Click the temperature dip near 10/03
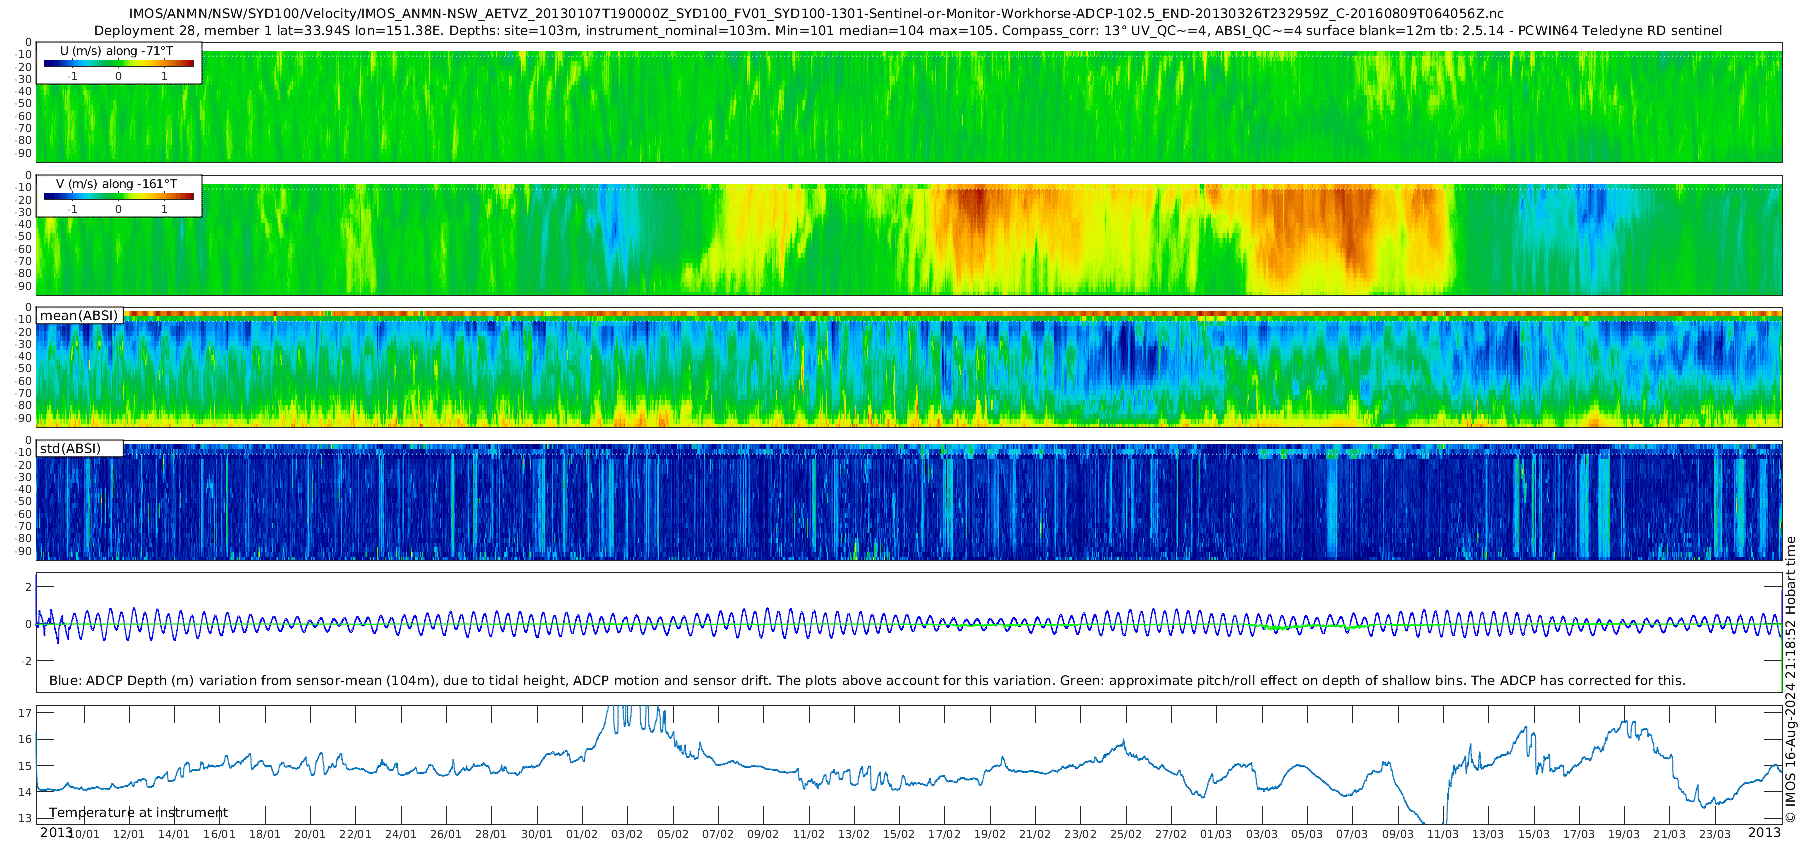This screenshot has height=850, width=1800. (1430, 812)
